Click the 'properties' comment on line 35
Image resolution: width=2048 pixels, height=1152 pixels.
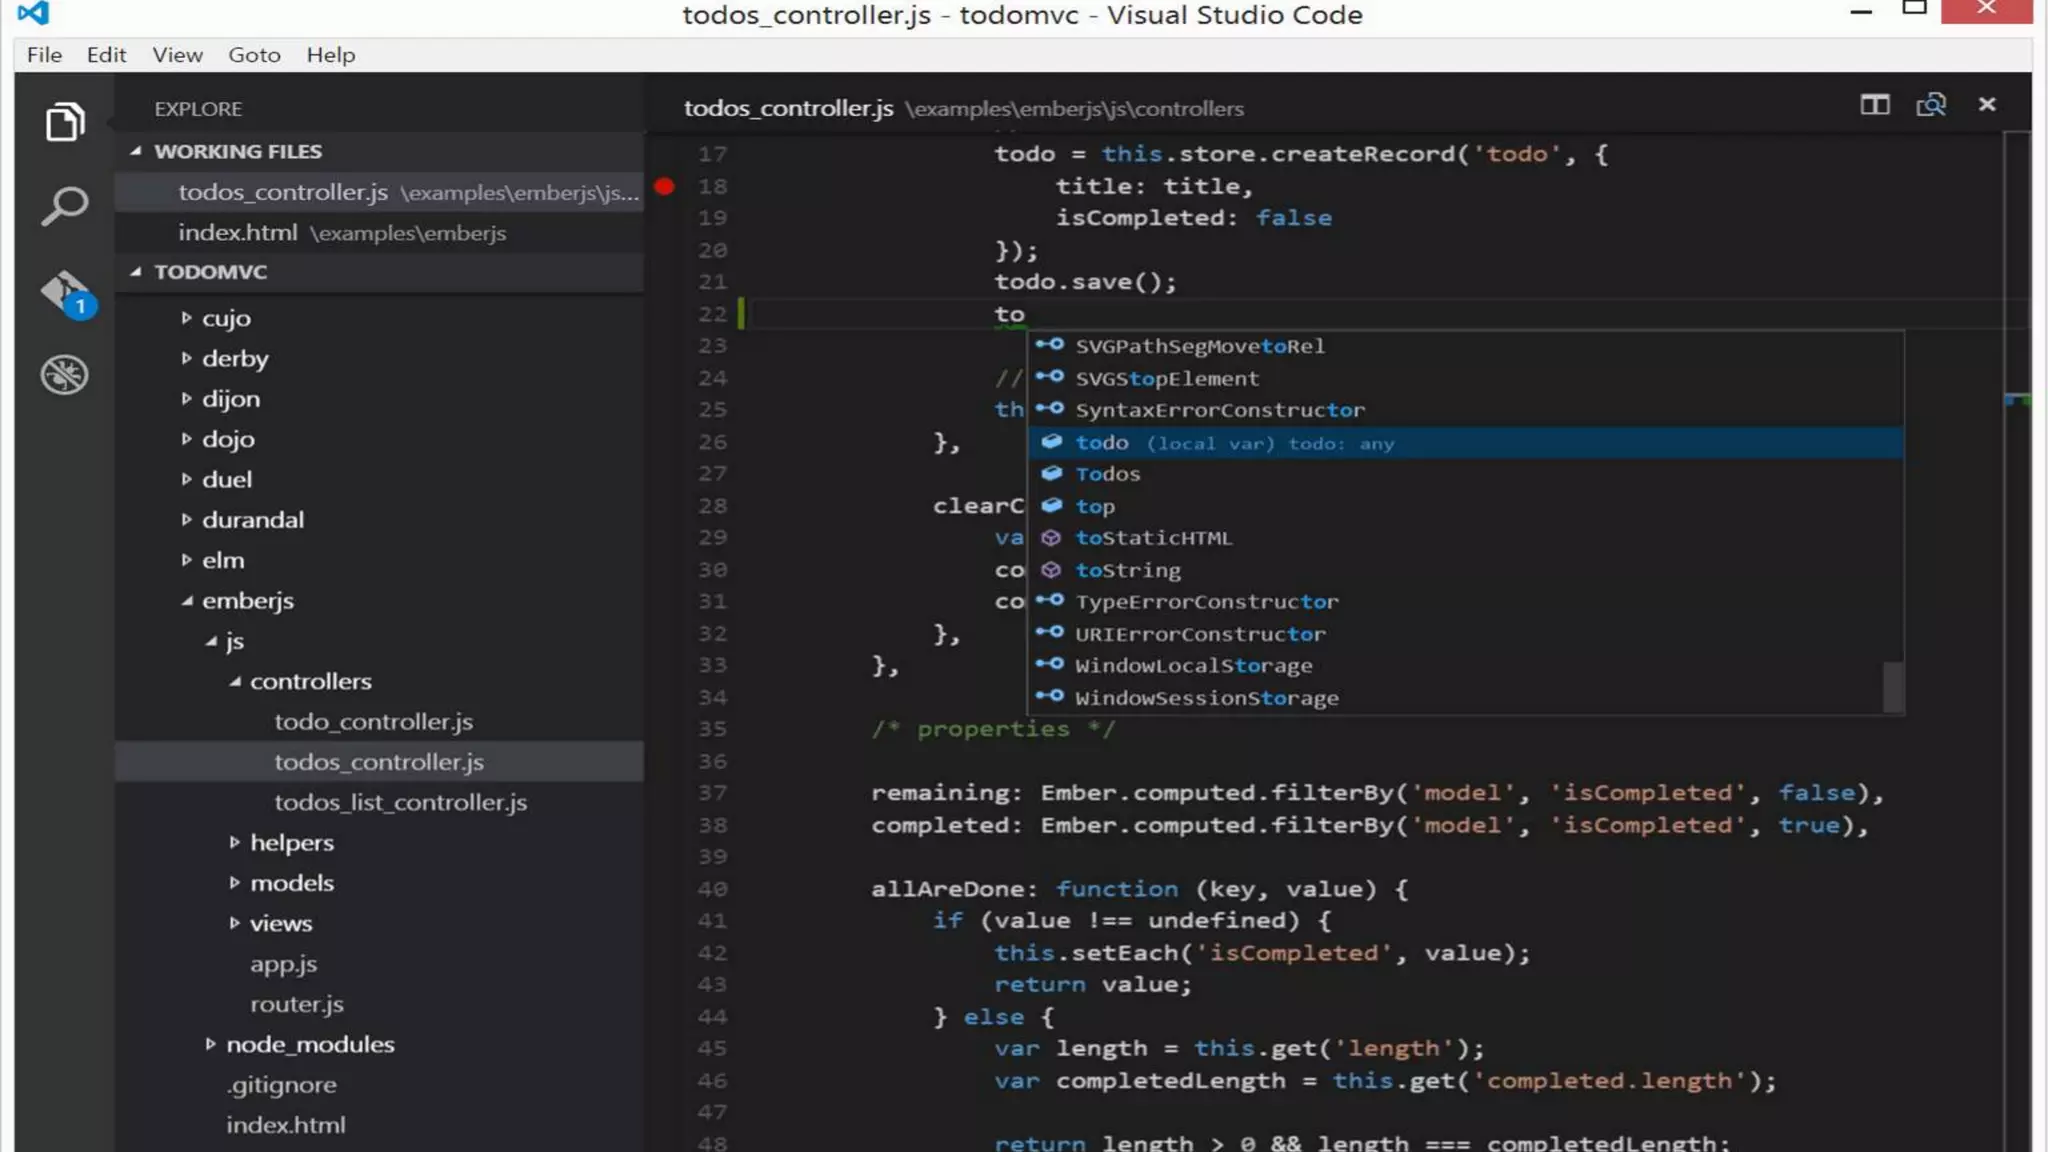(993, 729)
